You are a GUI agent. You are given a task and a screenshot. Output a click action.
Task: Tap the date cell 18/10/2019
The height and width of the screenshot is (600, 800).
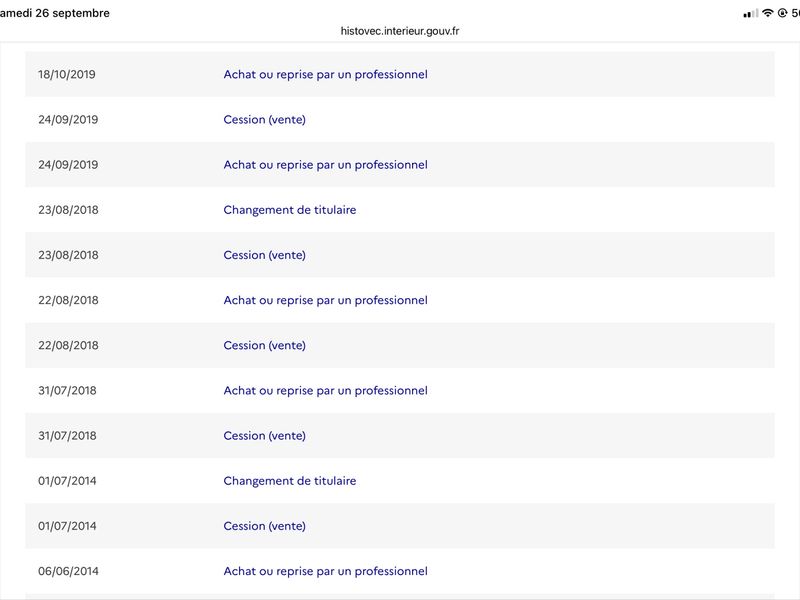pyautogui.click(x=67, y=74)
